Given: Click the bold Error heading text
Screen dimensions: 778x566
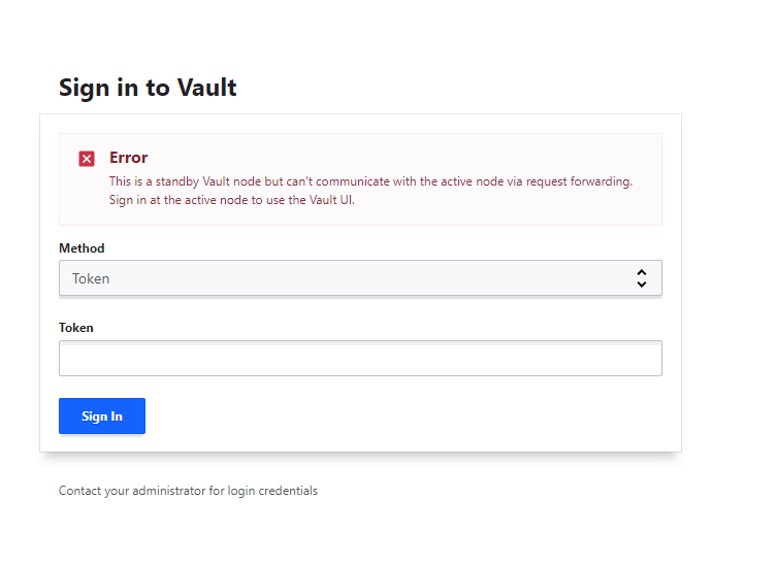Looking at the screenshot, I should (128, 158).
